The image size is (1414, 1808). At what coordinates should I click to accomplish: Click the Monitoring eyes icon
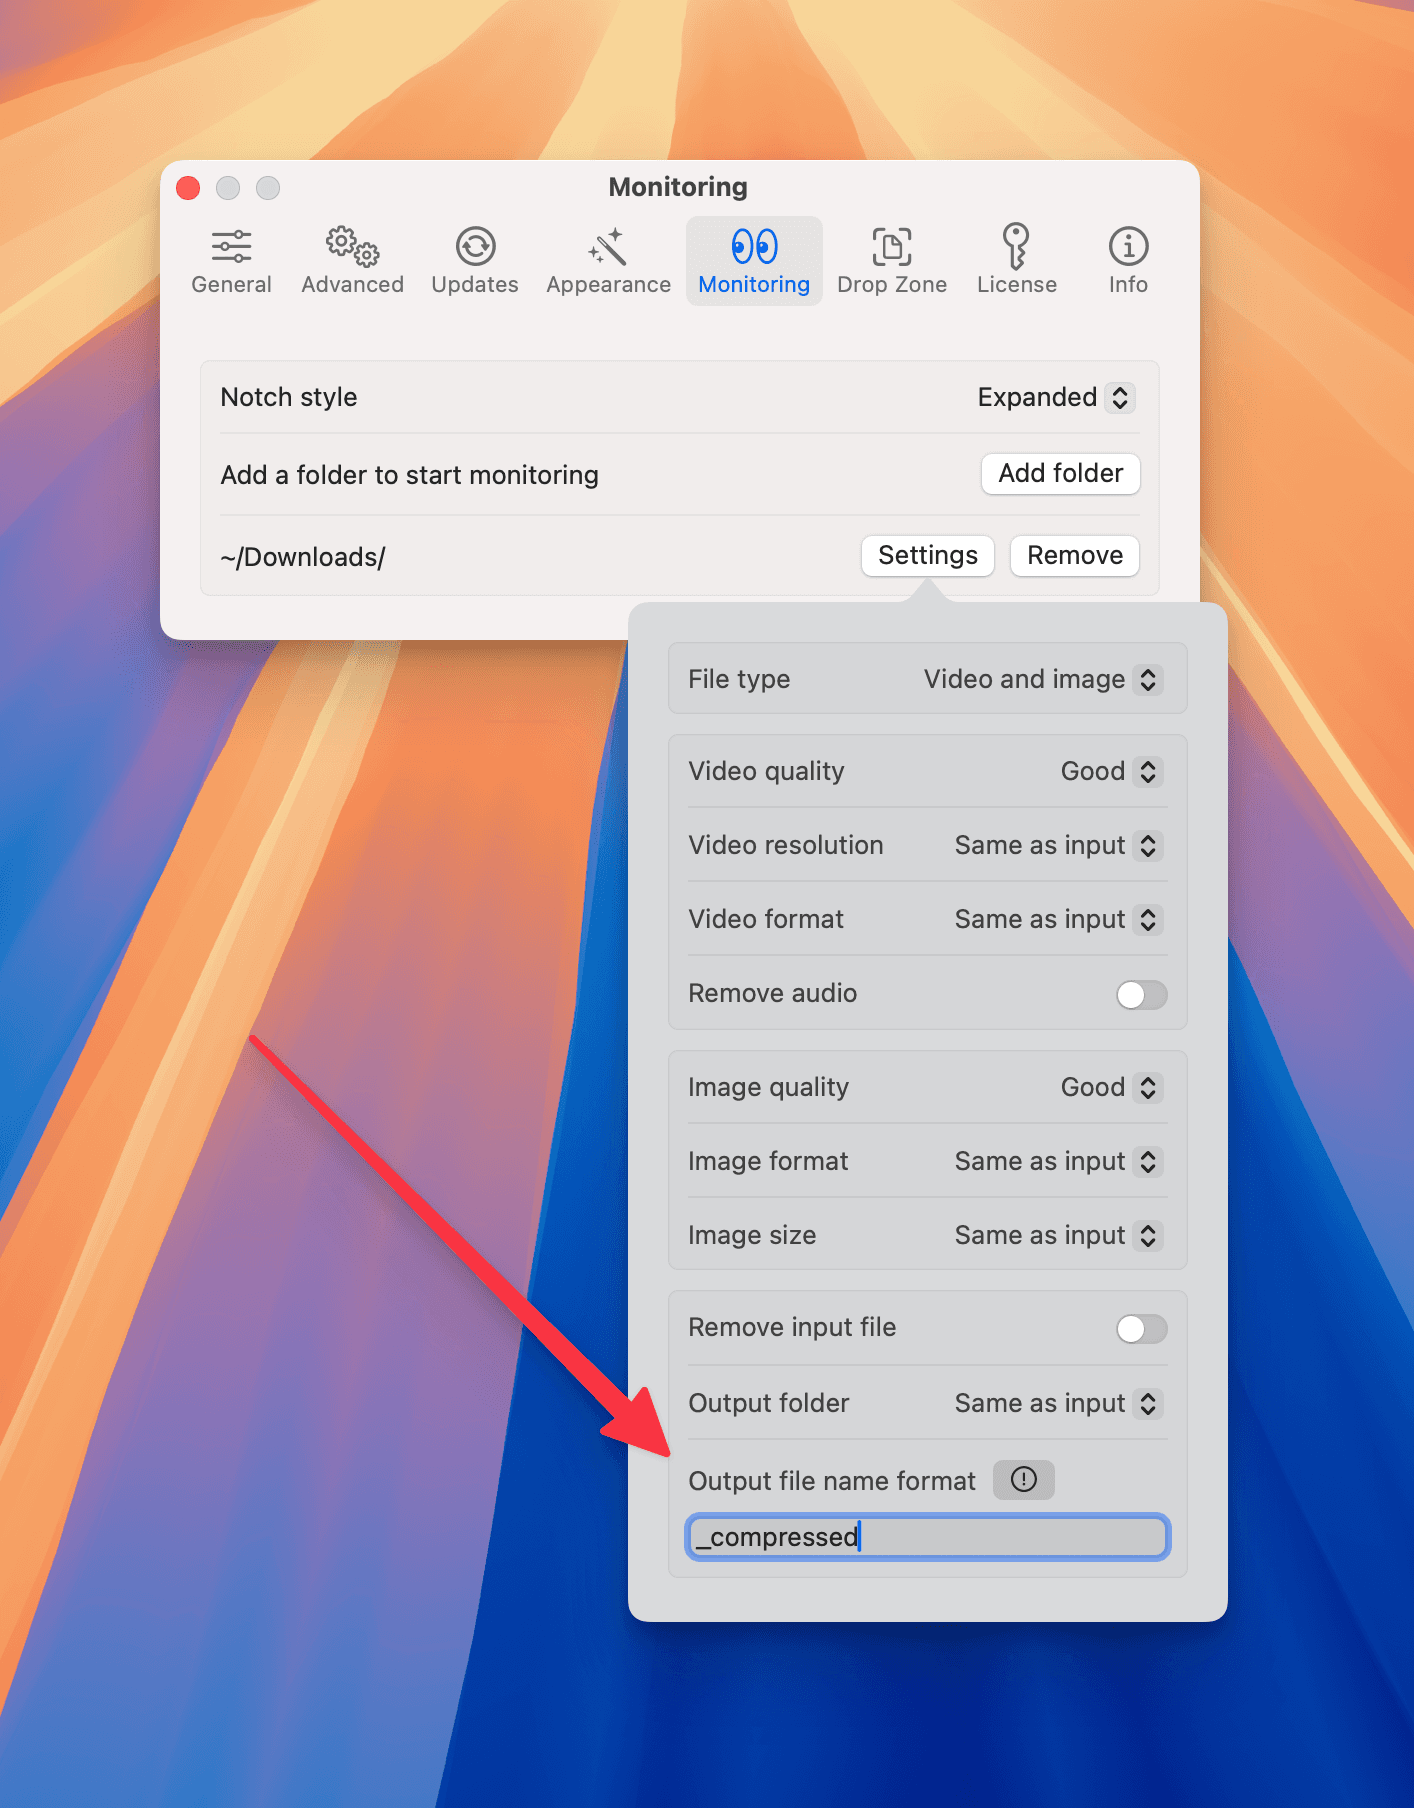click(754, 246)
